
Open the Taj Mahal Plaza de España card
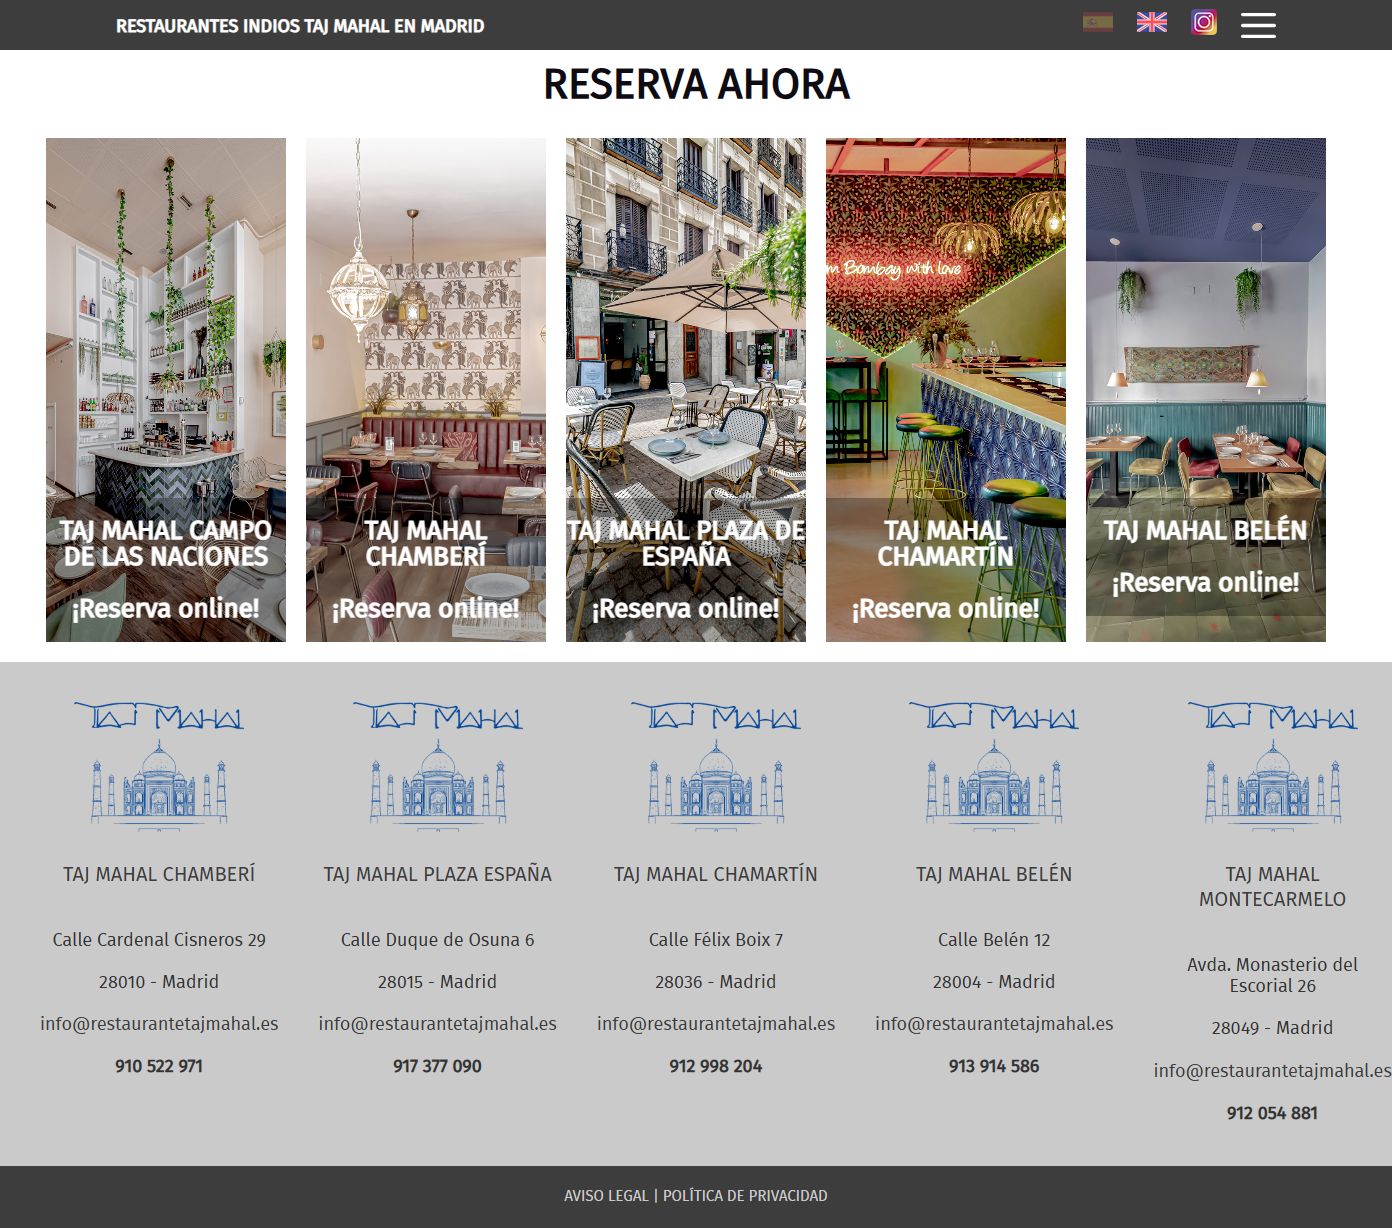(x=686, y=390)
